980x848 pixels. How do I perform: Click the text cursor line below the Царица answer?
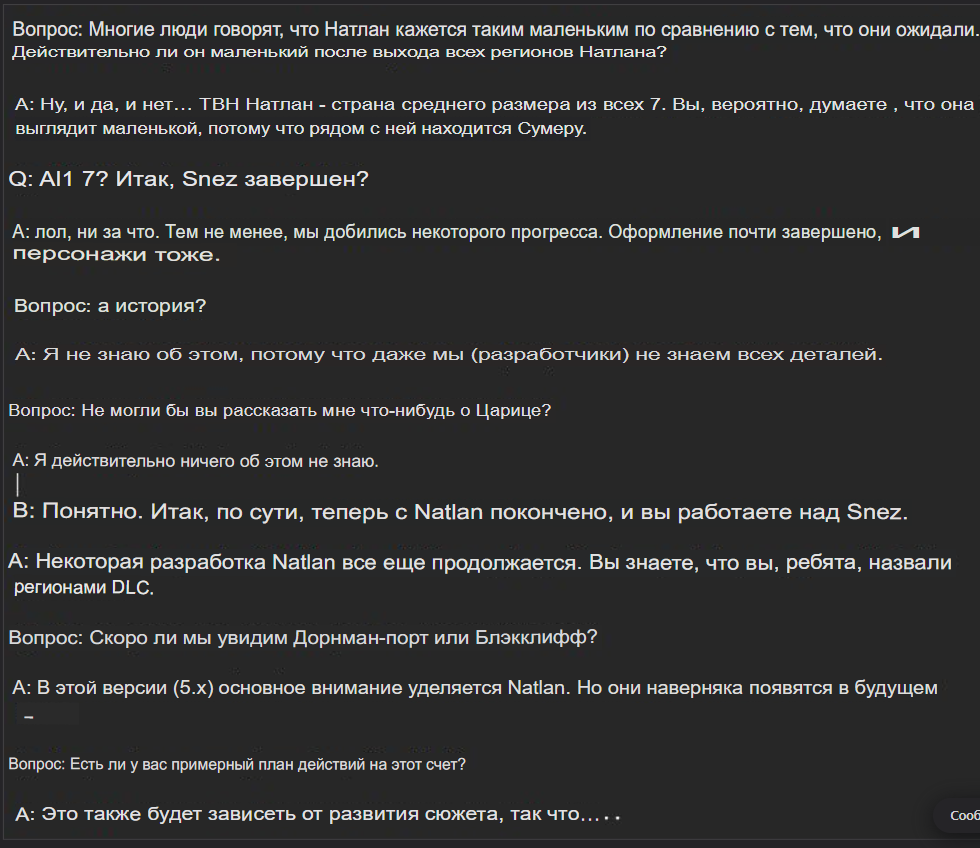(19, 485)
